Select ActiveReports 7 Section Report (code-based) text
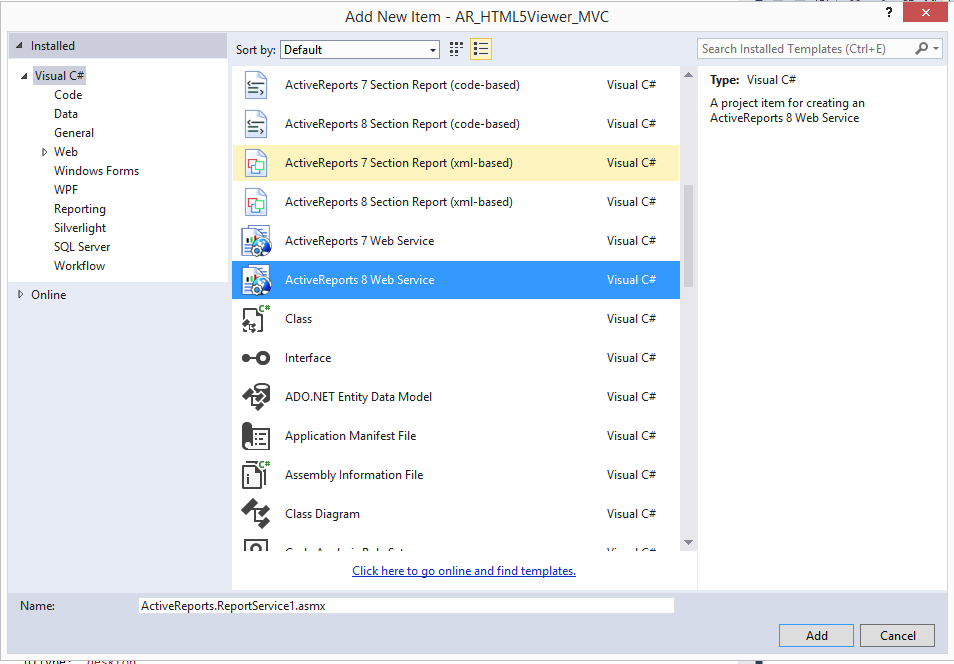The image size is (954, 664). coord(402,85)
